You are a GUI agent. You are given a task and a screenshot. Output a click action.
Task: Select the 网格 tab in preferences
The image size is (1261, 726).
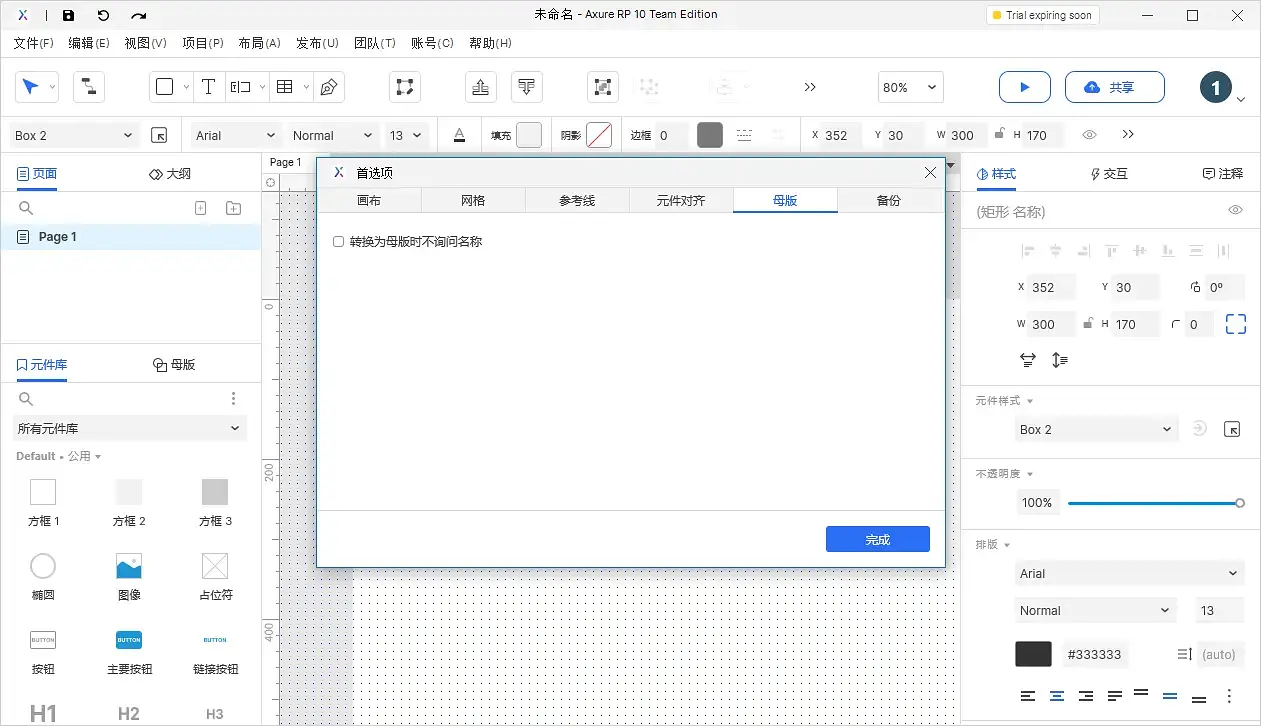pyautogui.click(x=473, y=200)
